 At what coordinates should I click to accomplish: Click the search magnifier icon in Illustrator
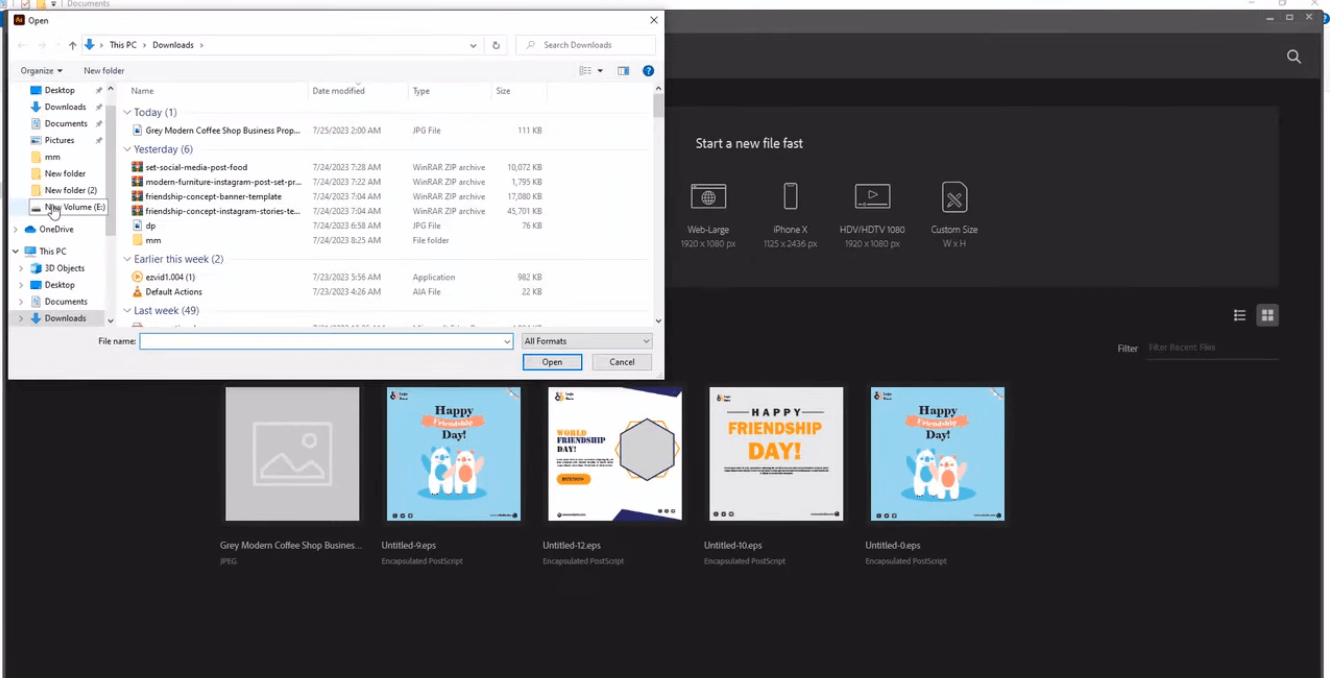pos(1294,57)
